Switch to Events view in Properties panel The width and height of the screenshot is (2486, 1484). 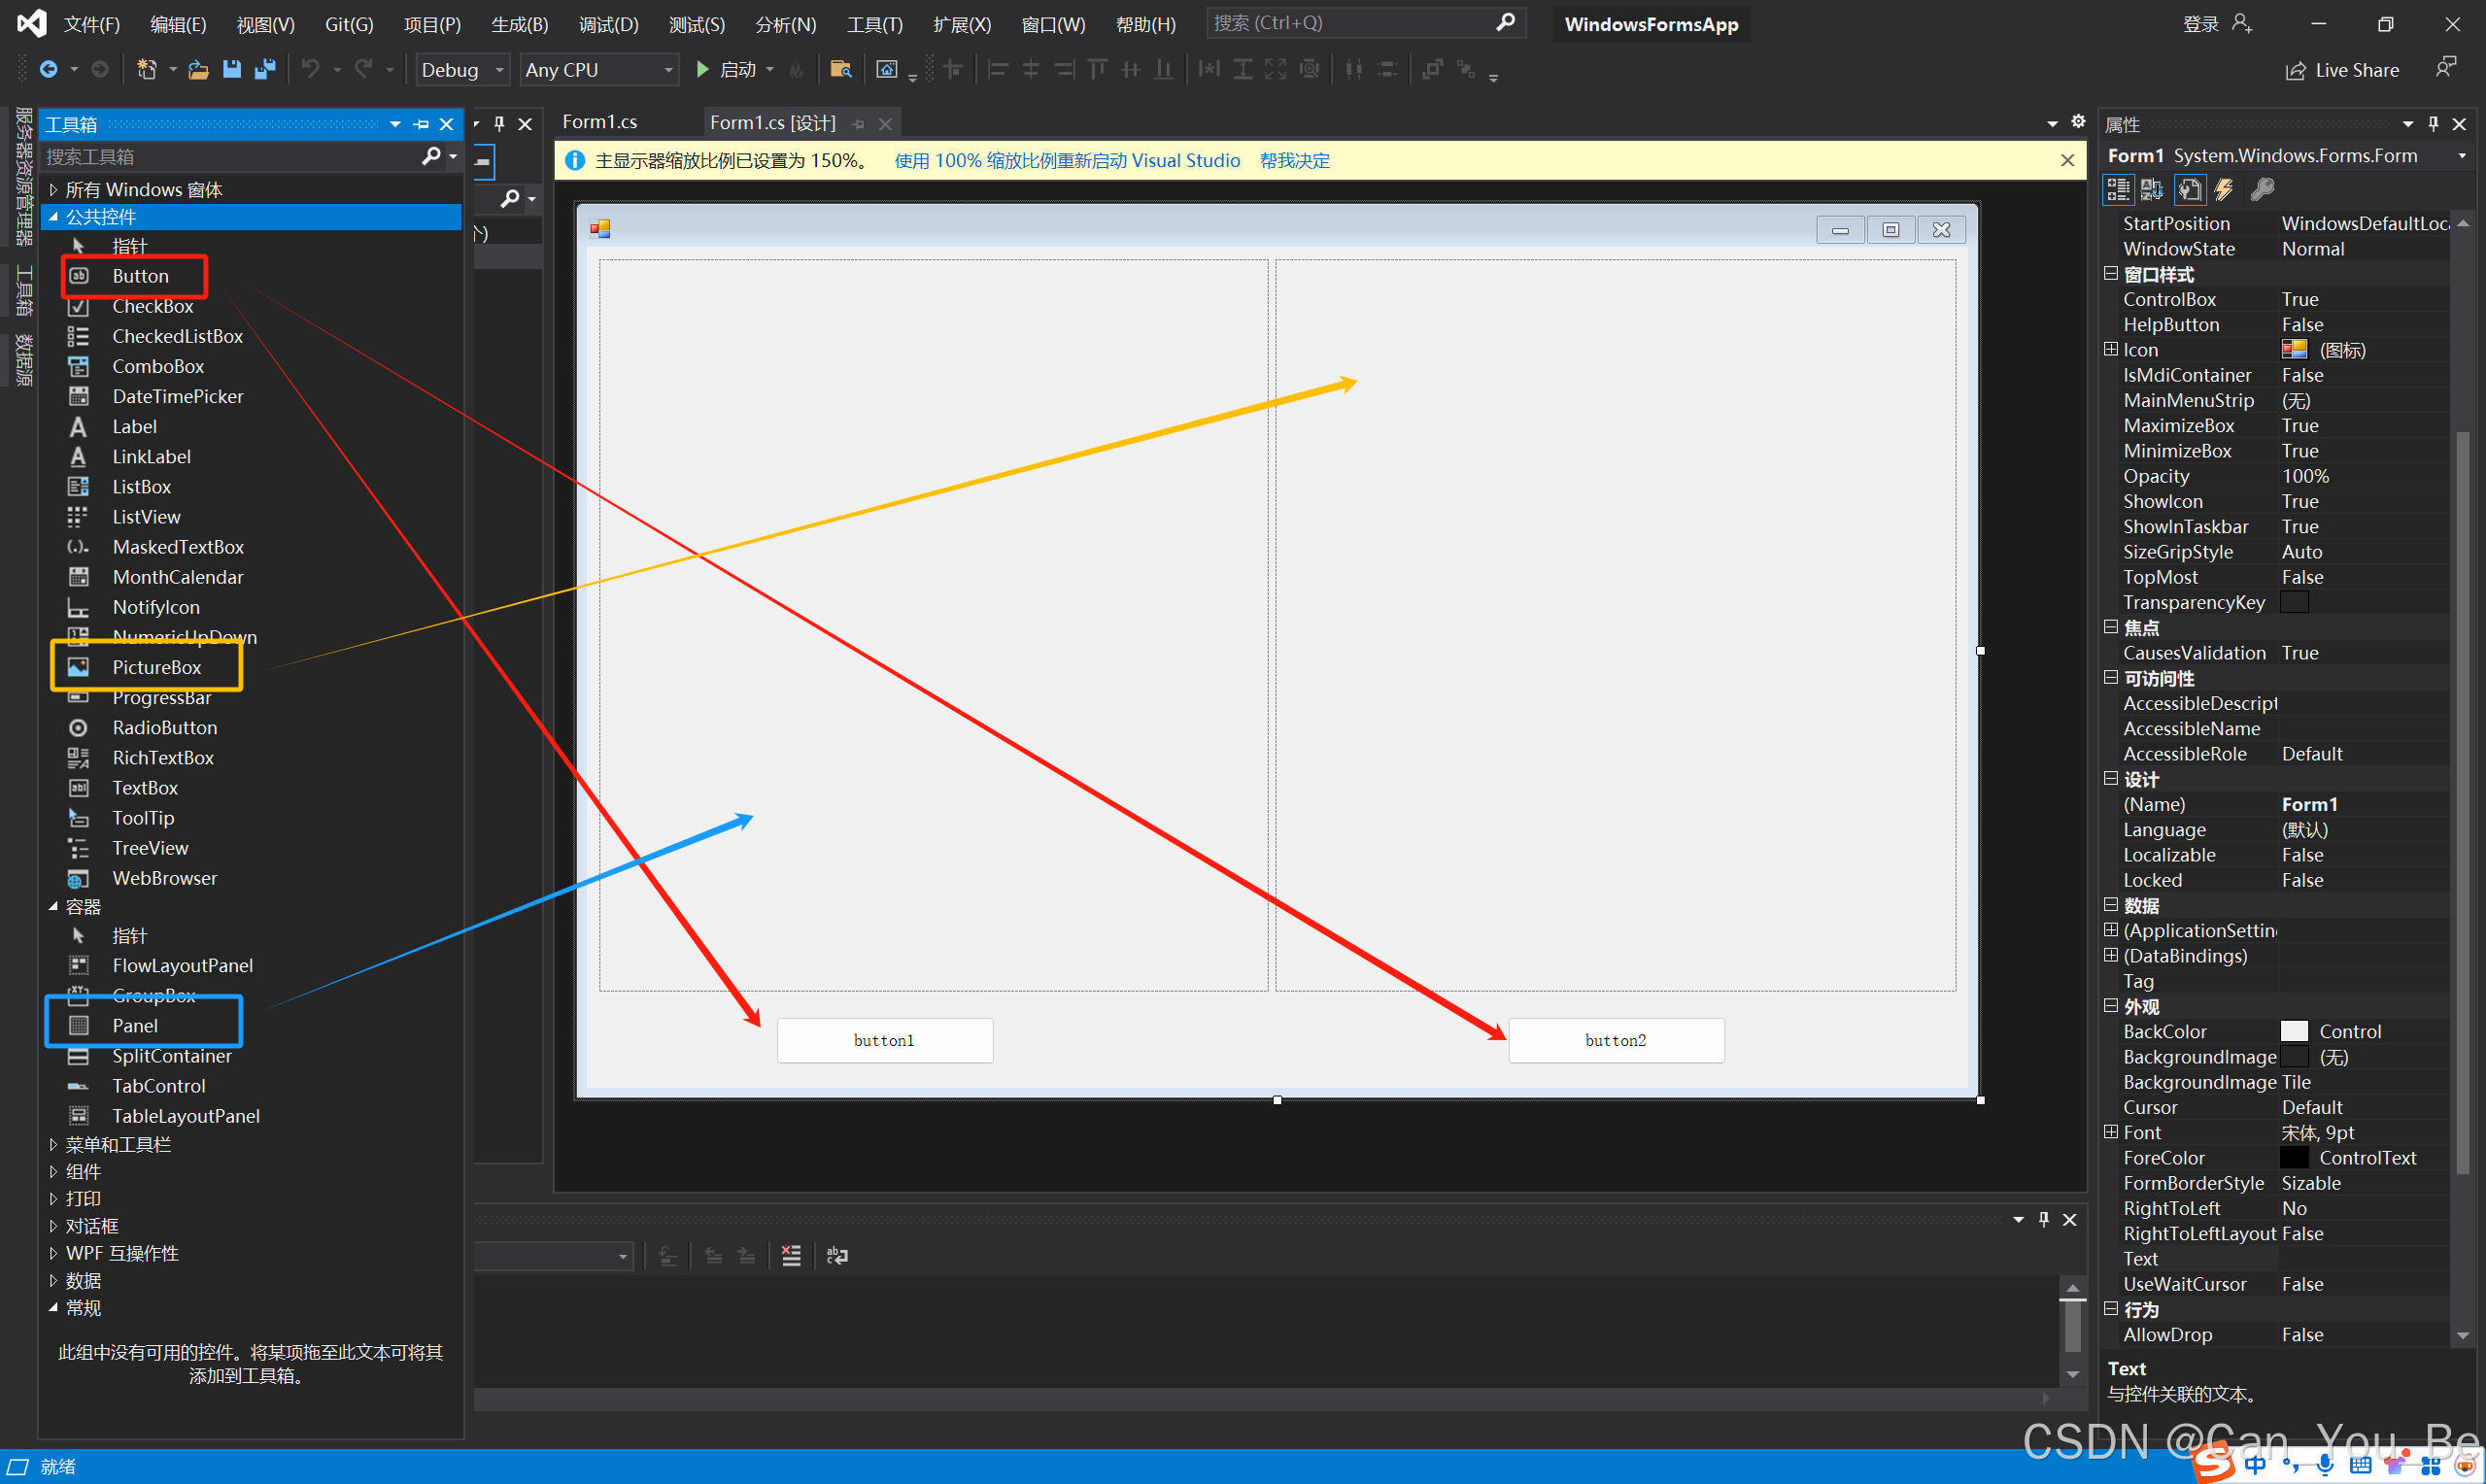tap(2224, 189)
